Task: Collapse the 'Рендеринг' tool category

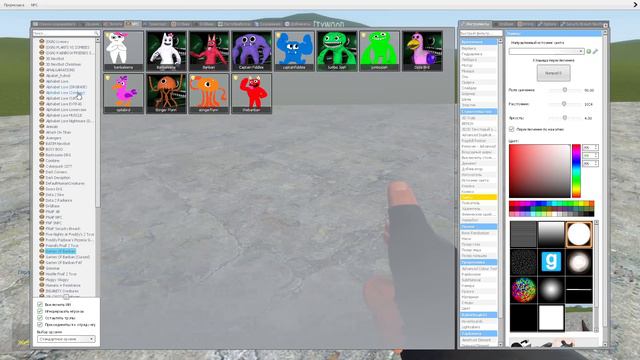Action: coord(478,262)
